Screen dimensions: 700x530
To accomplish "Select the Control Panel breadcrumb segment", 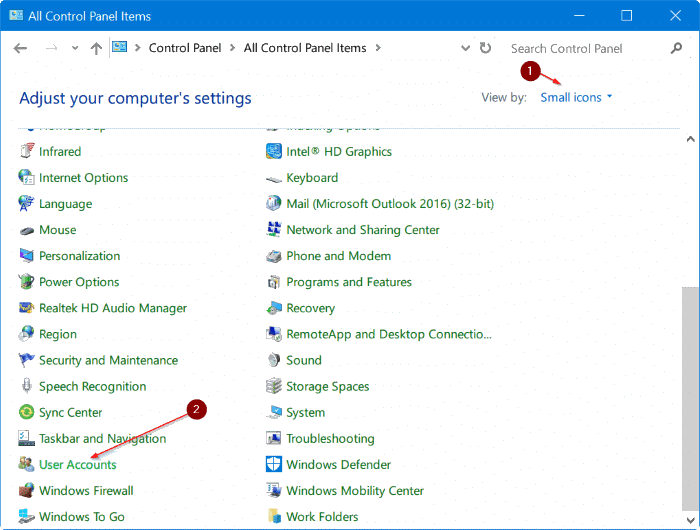I will (186, 48).
